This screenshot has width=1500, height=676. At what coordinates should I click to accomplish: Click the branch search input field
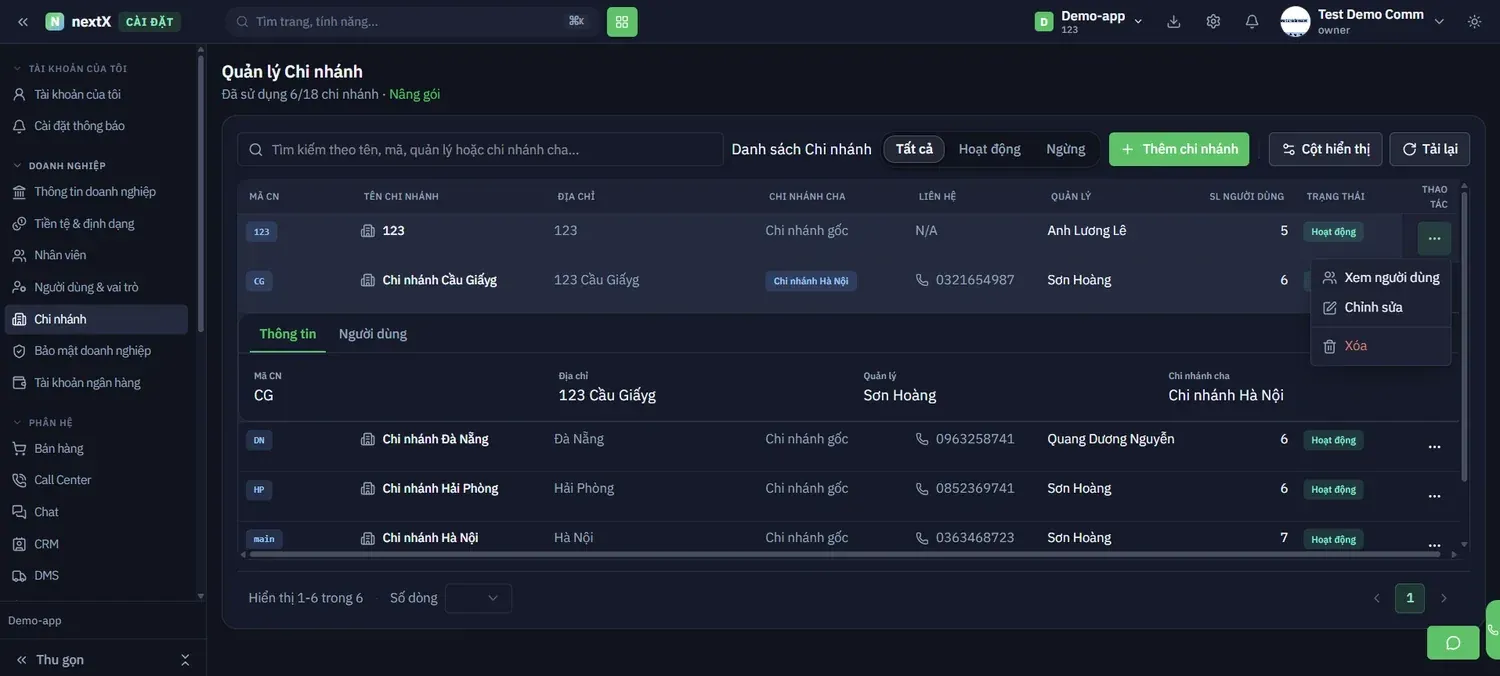point(480,149)
